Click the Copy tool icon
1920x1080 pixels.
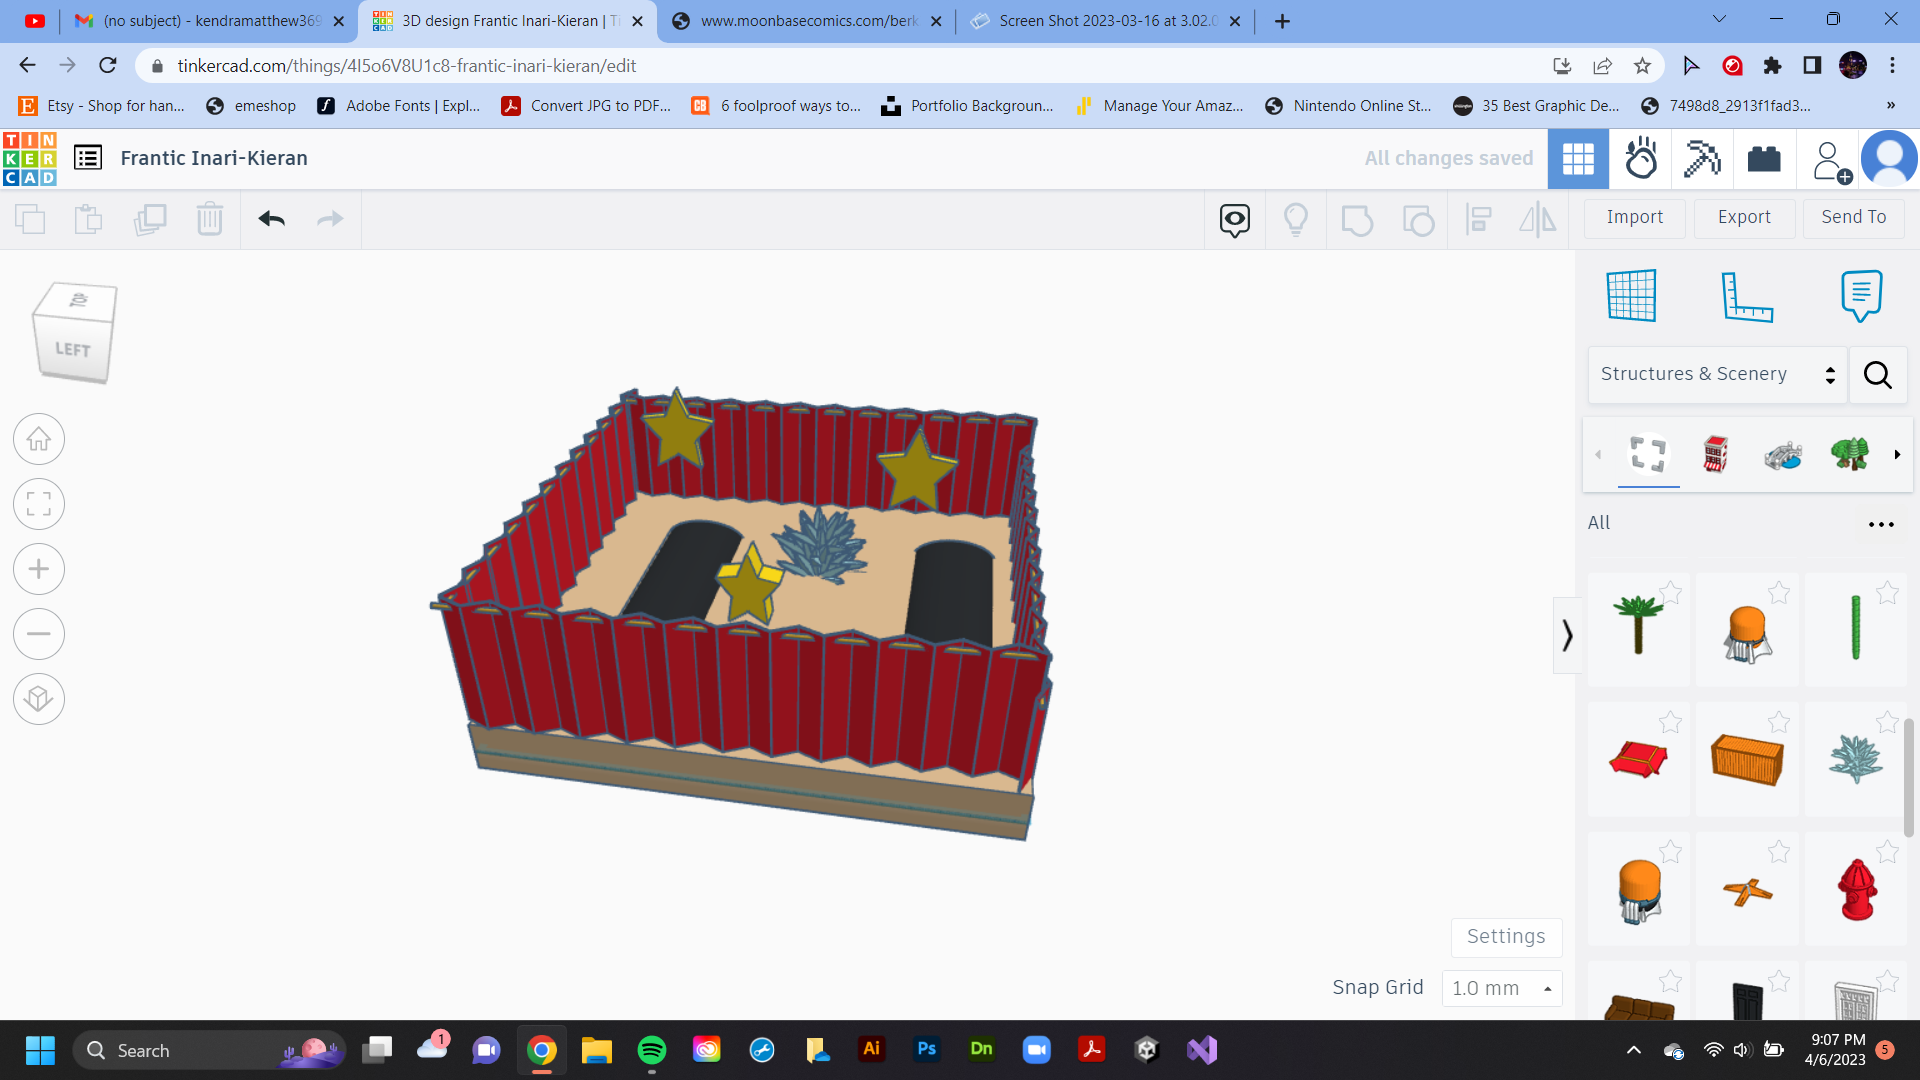[x=30, y=219]
